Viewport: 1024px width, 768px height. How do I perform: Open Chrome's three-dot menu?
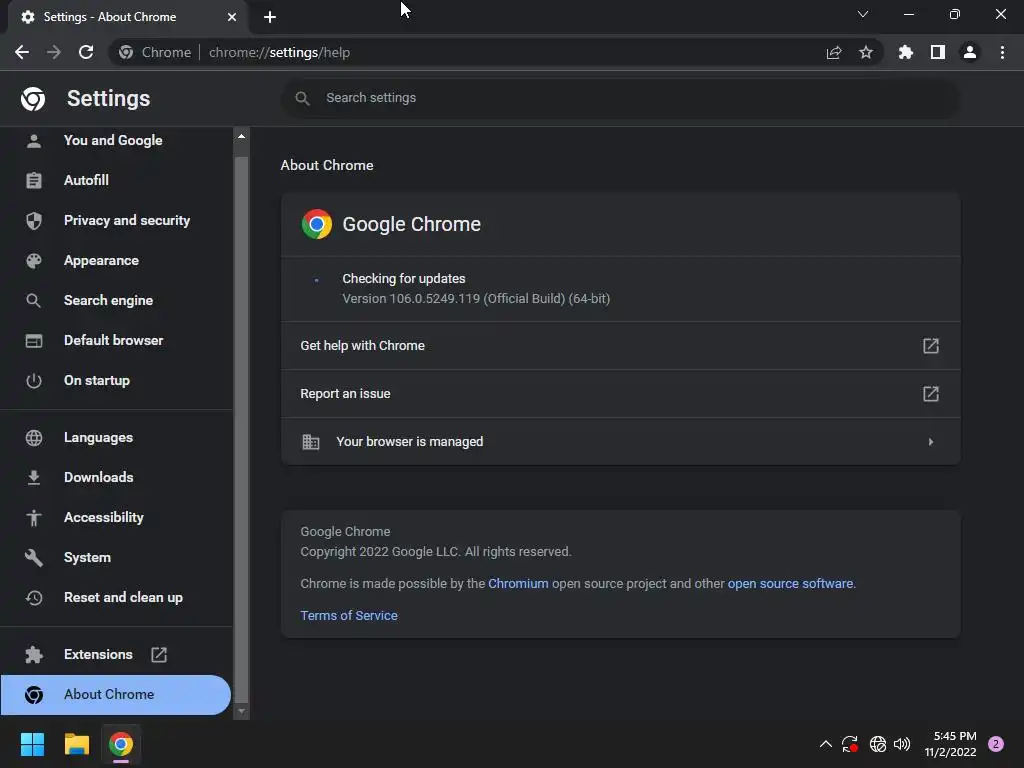1002,52
